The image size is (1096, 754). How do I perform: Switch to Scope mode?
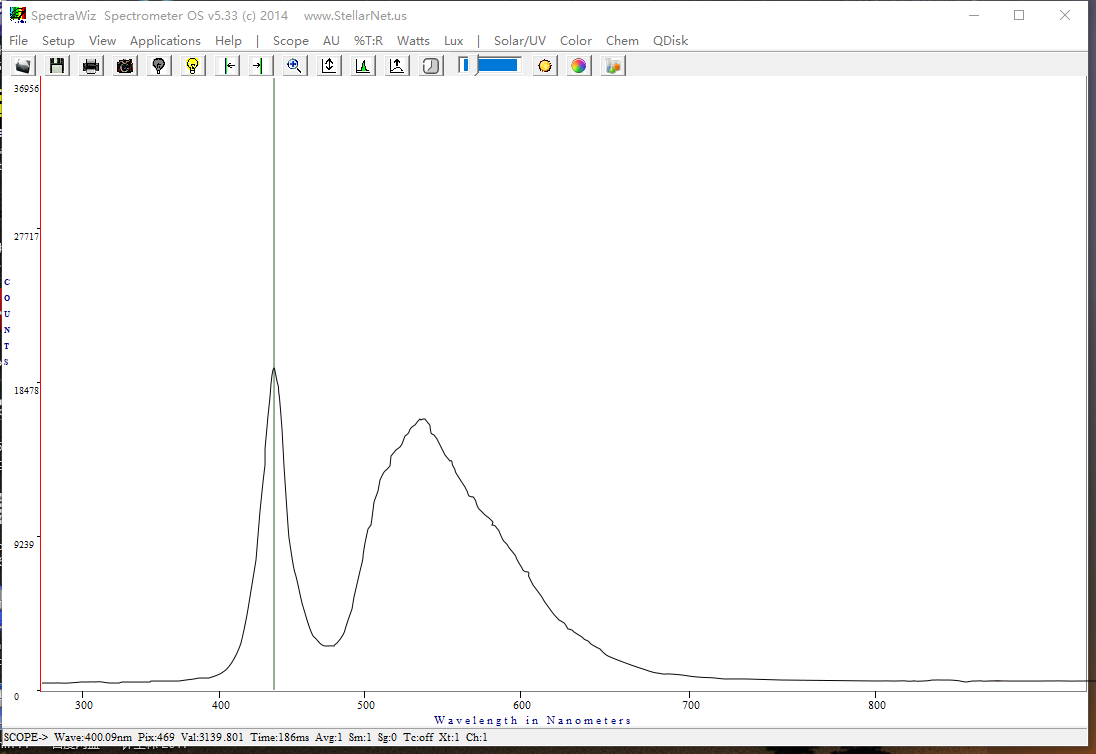point(290,41)
